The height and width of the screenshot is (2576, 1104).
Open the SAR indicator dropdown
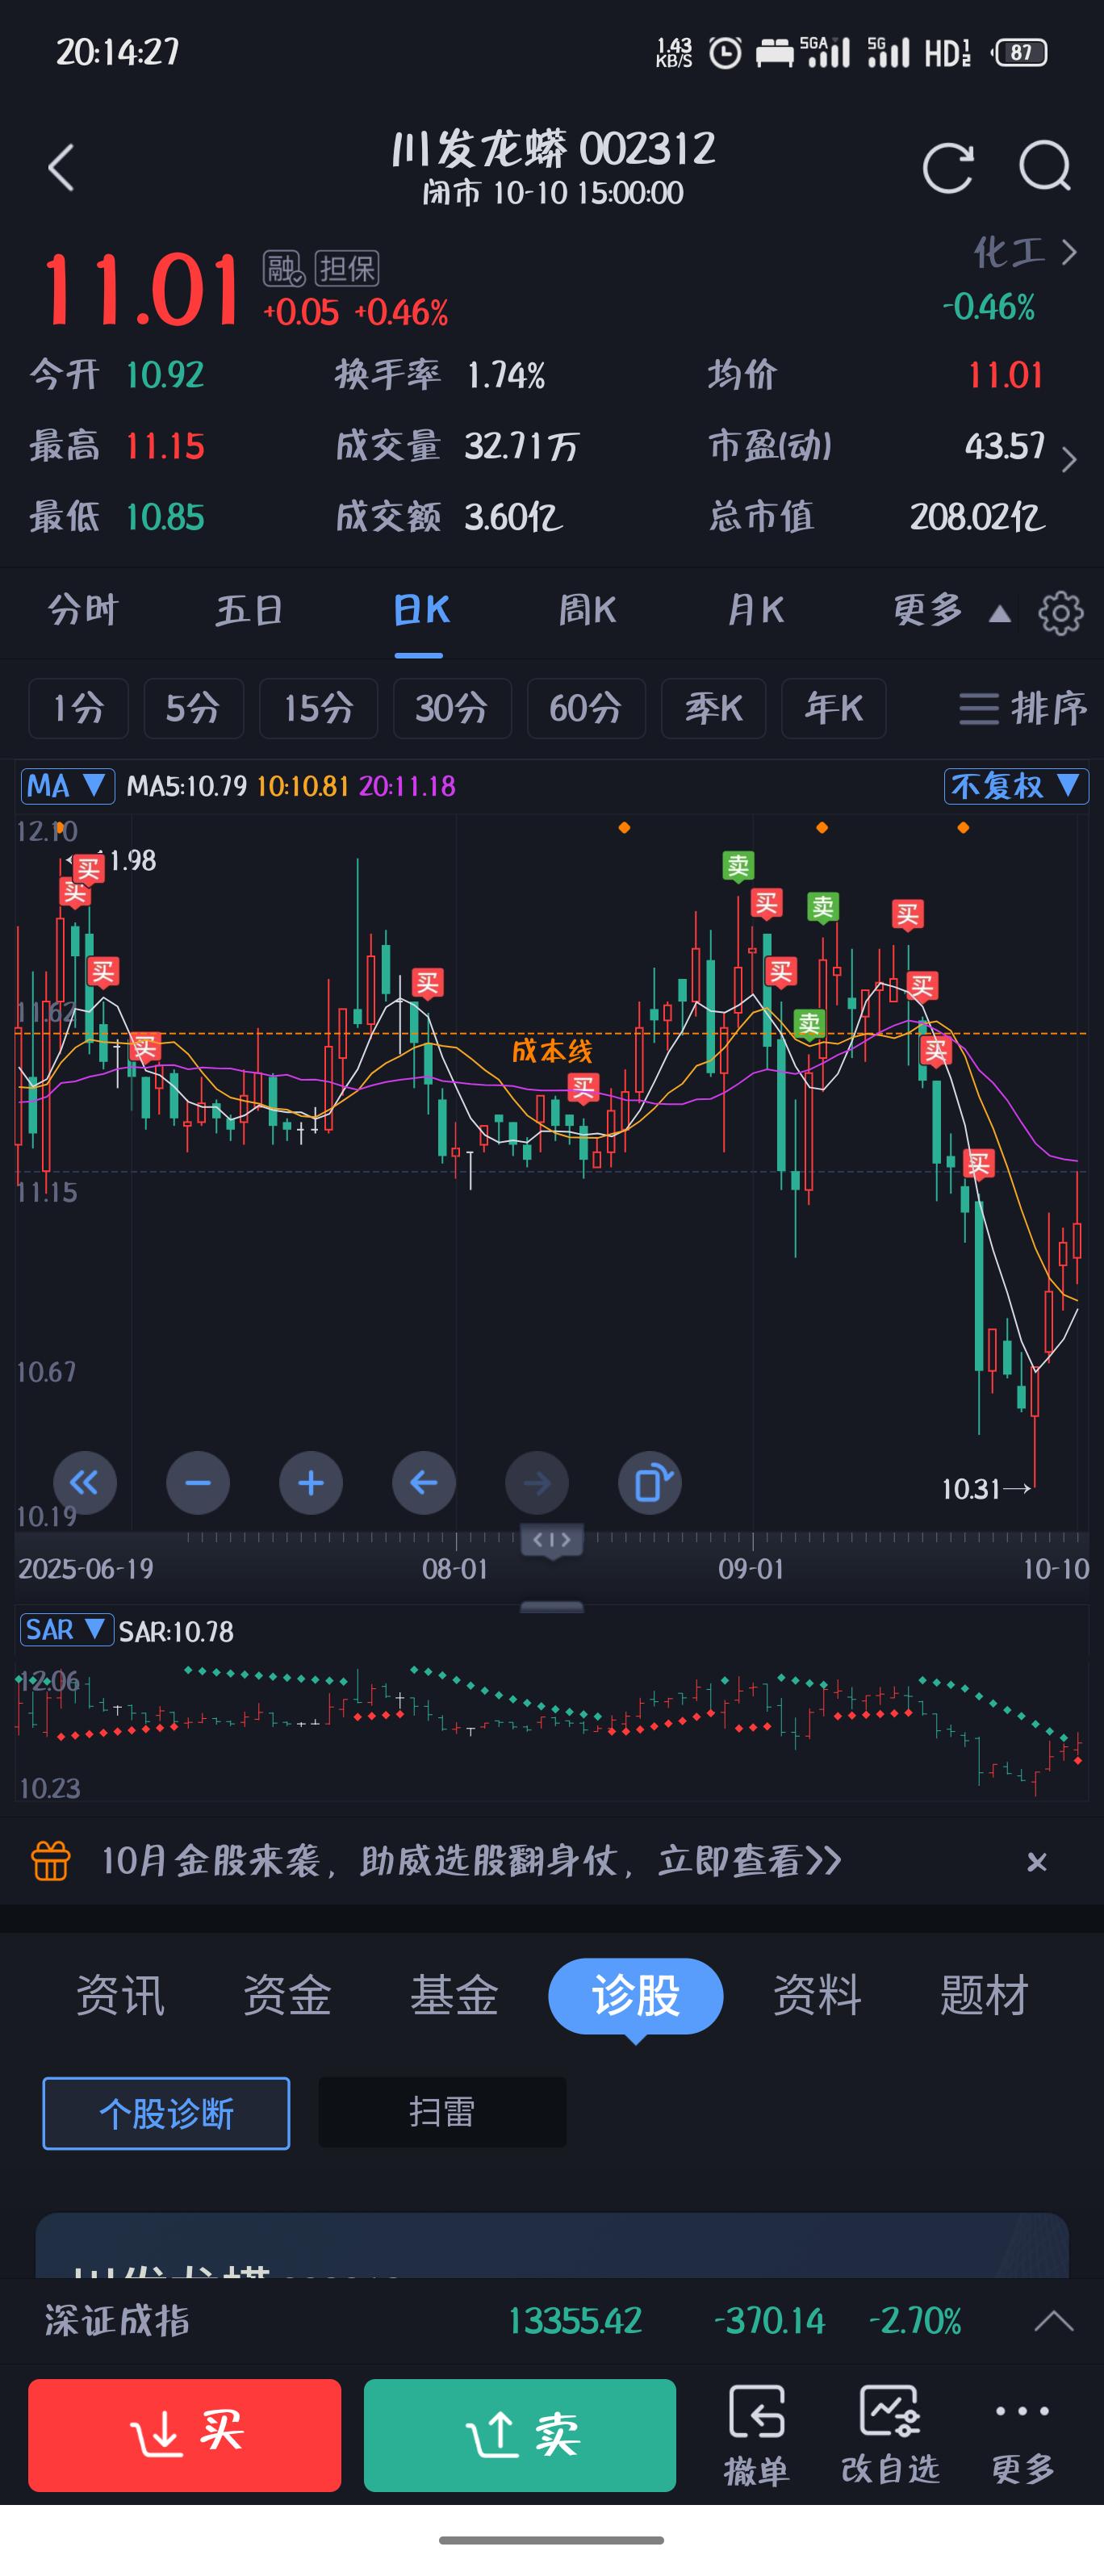click(66, 1630)
